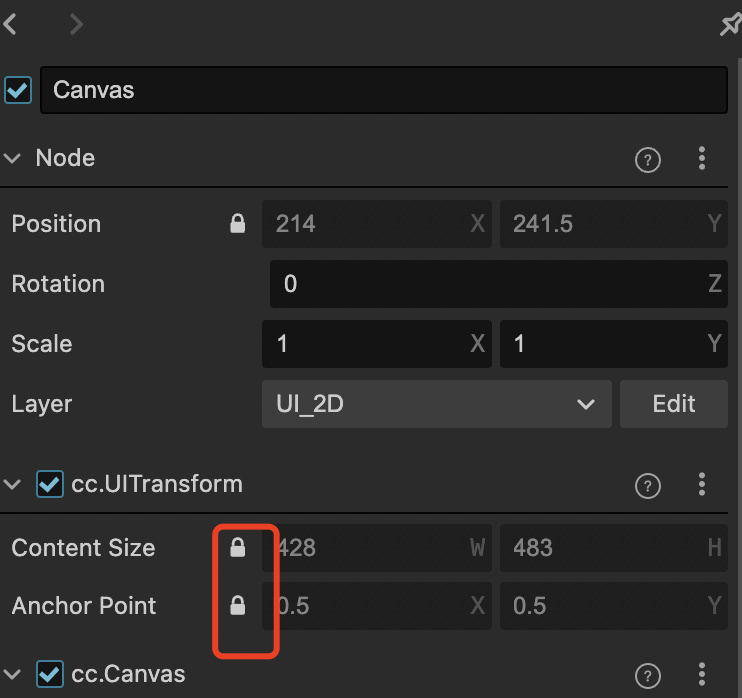Image resolution: width=742 pixels, height=698 pixels.
Task: Click the Content Size lock icon
Action: coord(238,548)
